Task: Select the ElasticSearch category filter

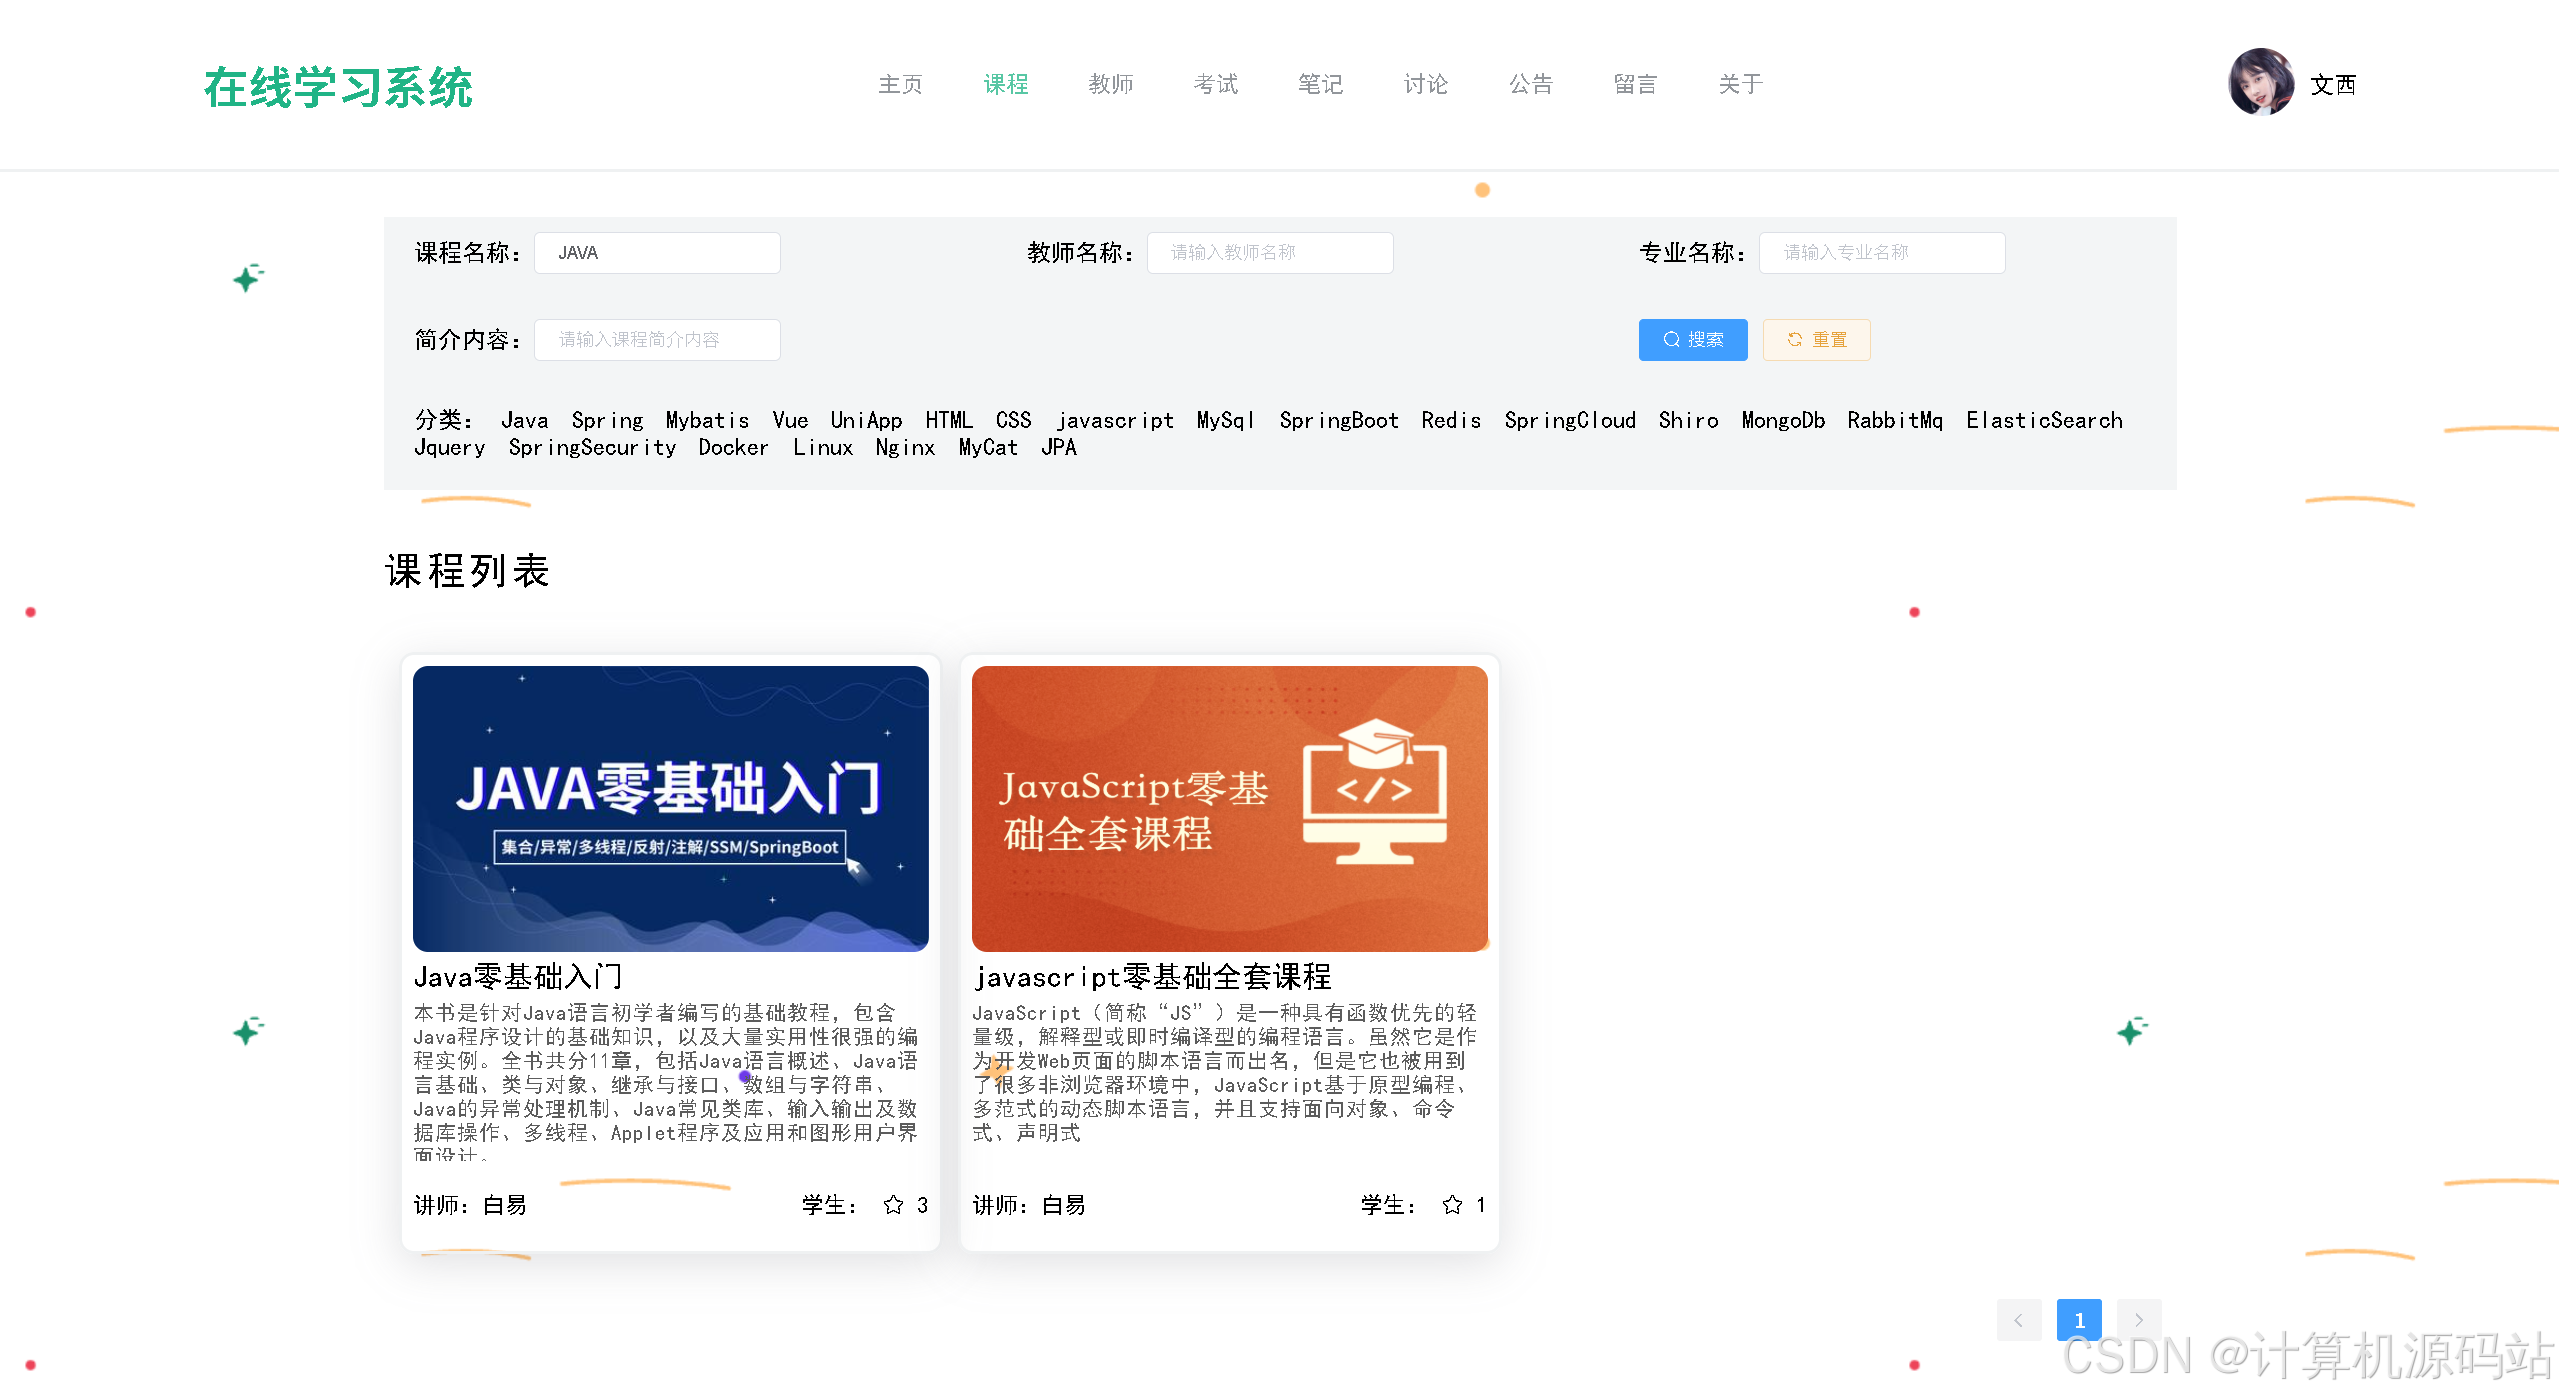Action: 2044,420
